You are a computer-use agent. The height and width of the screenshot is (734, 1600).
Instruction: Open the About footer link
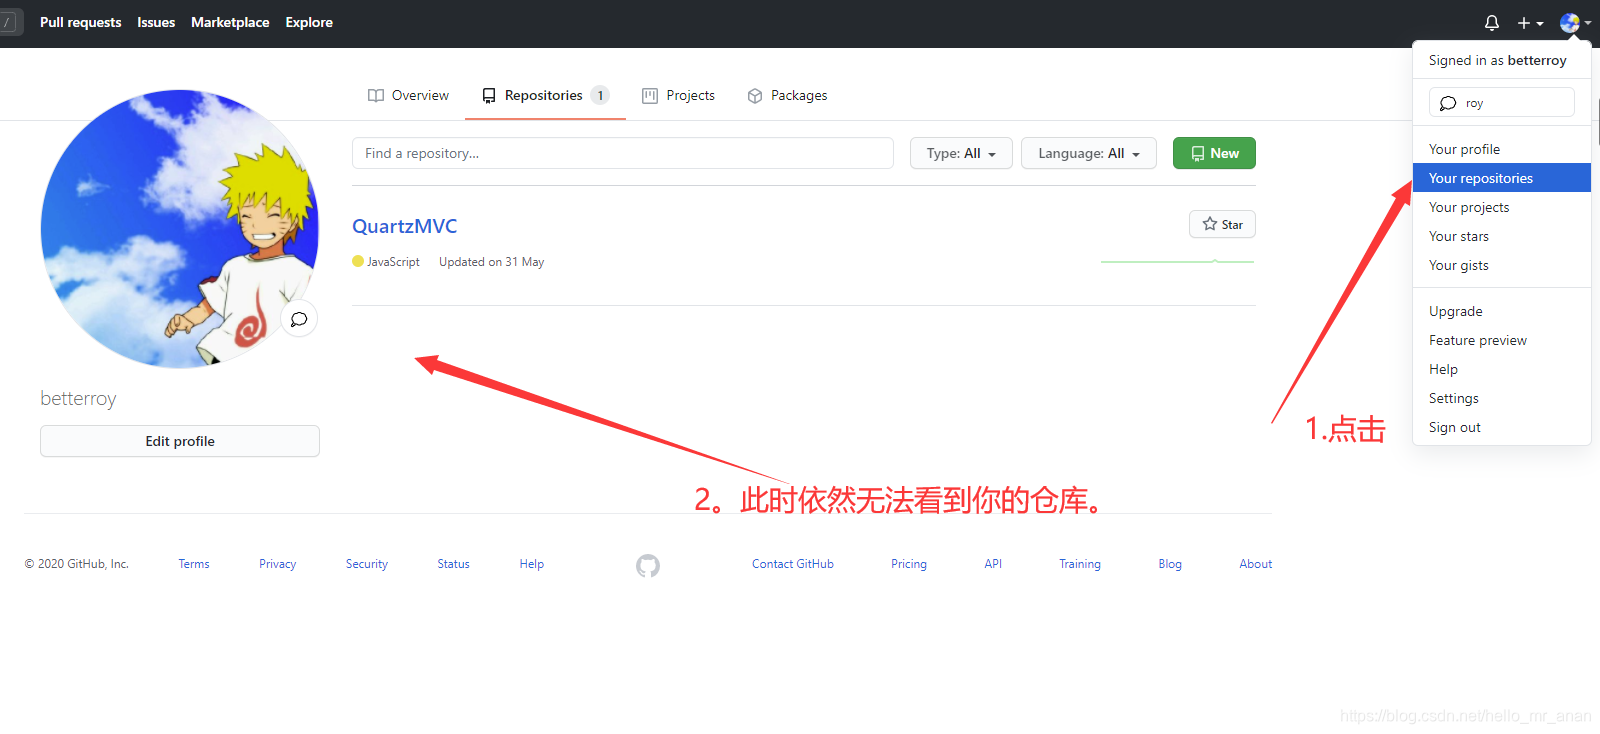tap(1256, 564)
